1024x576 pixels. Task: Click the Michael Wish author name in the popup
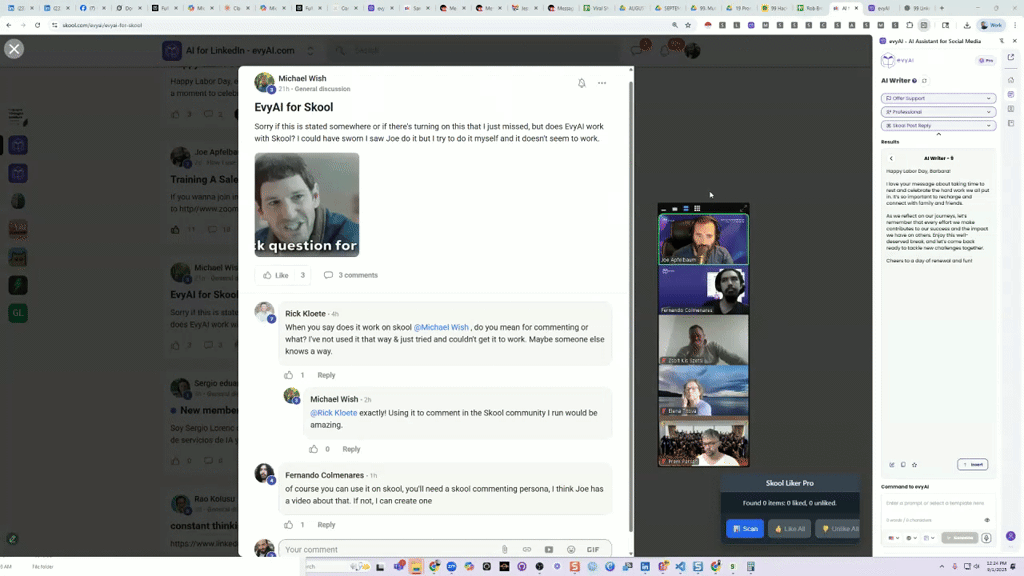click(302, 78)
